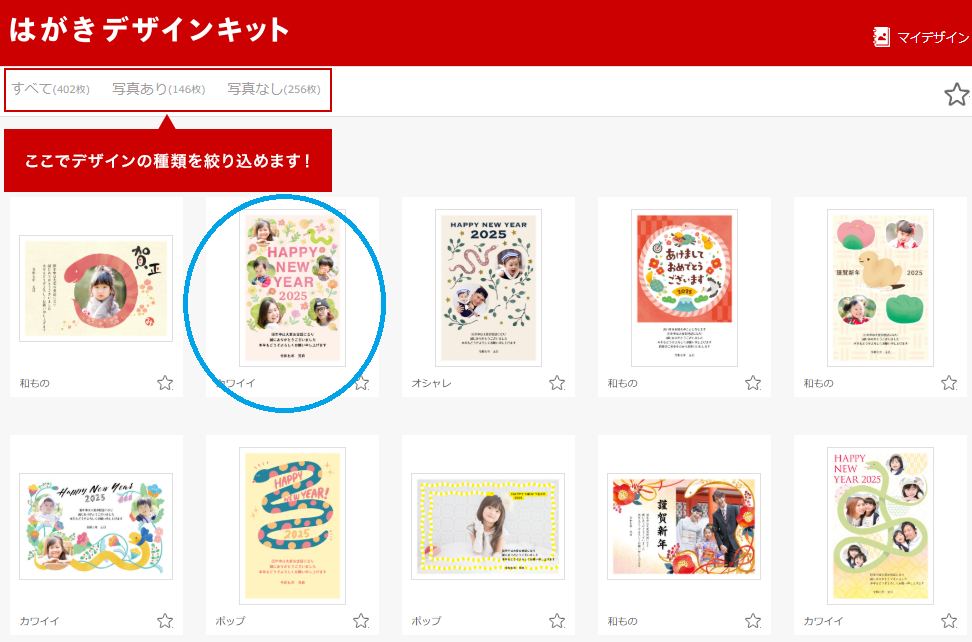The image size is (972, 642).
Task: Favorite the green snake photo カワイイ card
Action: 949,620
